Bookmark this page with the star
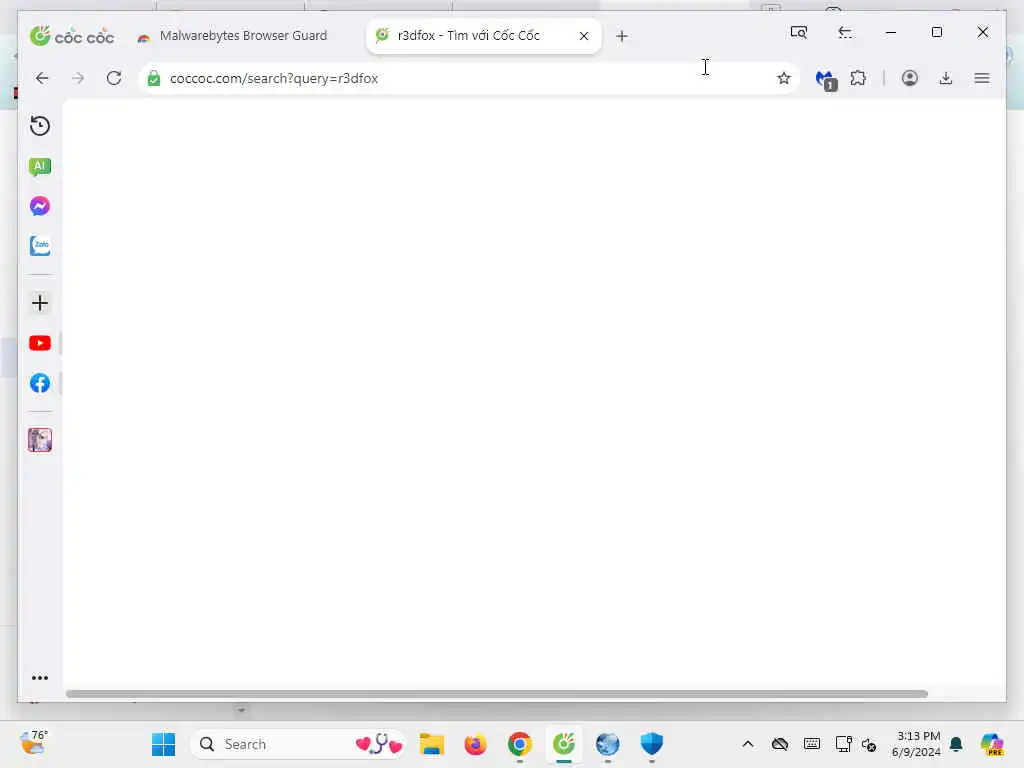Viewport: 1024px width, 768px height. tap(784, 78)
